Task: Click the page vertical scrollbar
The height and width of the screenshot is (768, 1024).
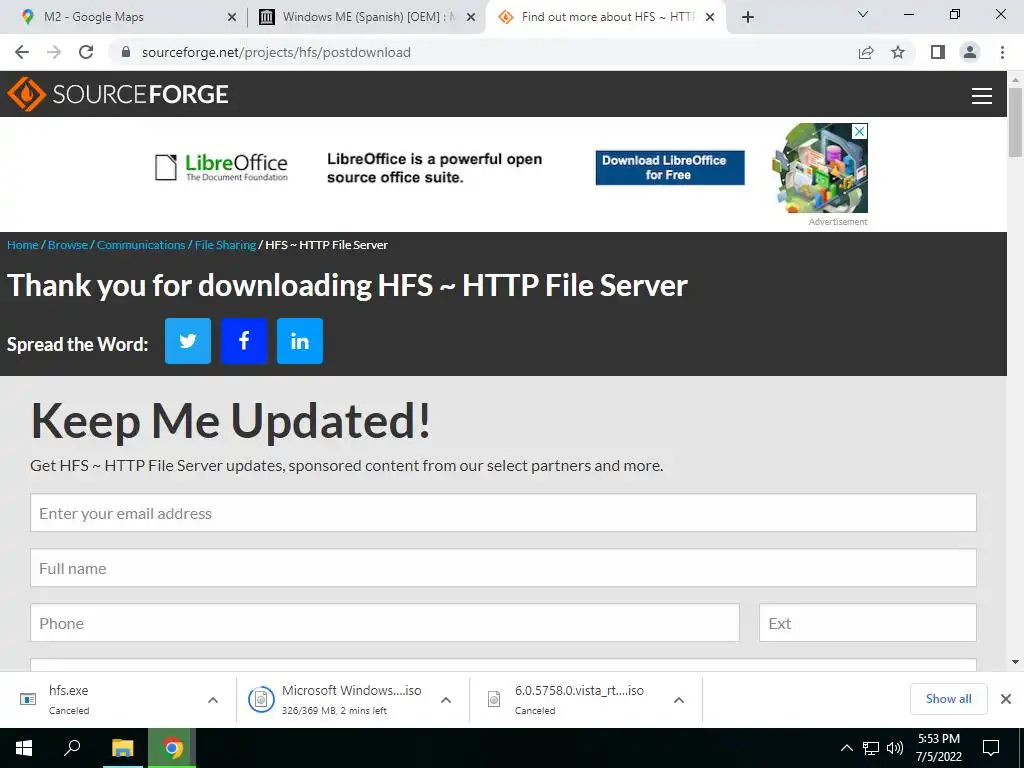Action: [1015, 122]
